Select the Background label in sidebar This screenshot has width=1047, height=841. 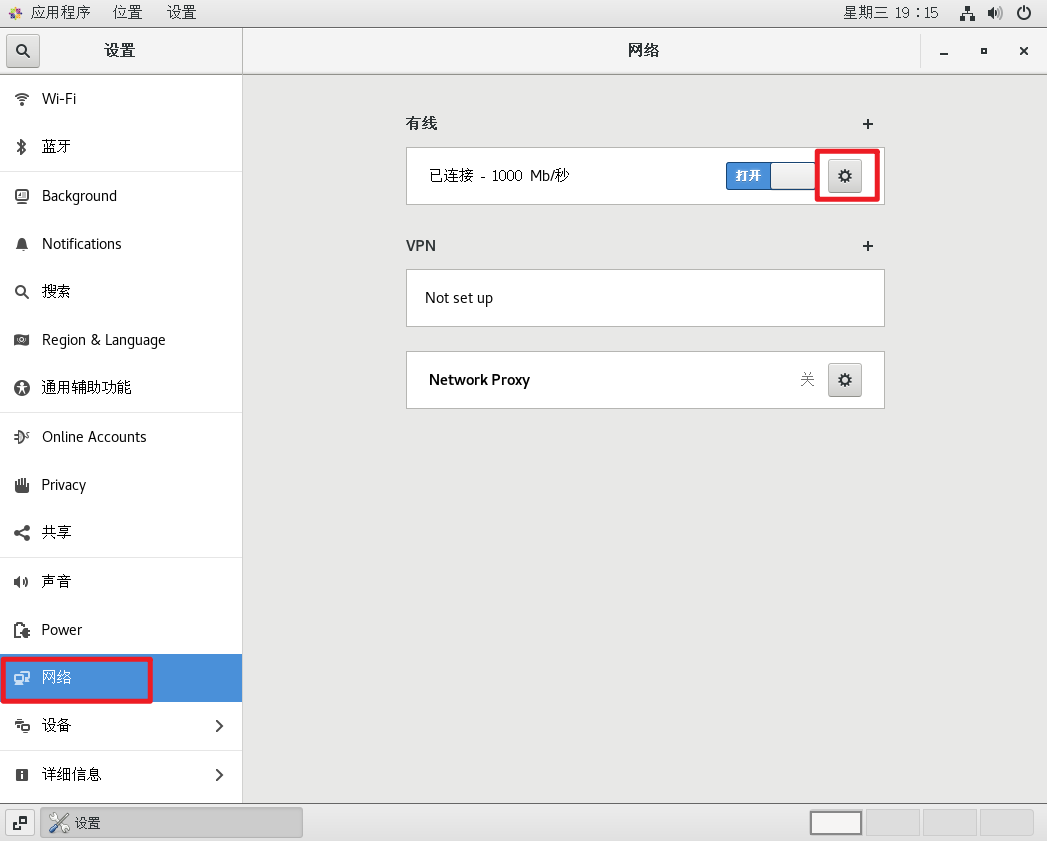pyautogui.click(x=79, y=196)
